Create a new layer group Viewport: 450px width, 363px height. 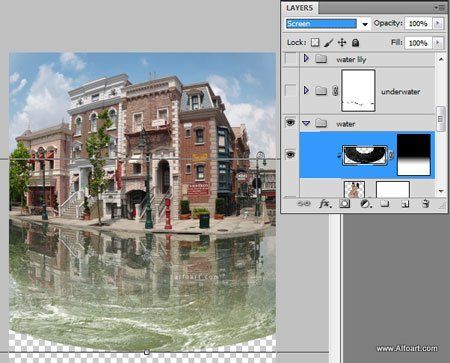tap(385, 203)
